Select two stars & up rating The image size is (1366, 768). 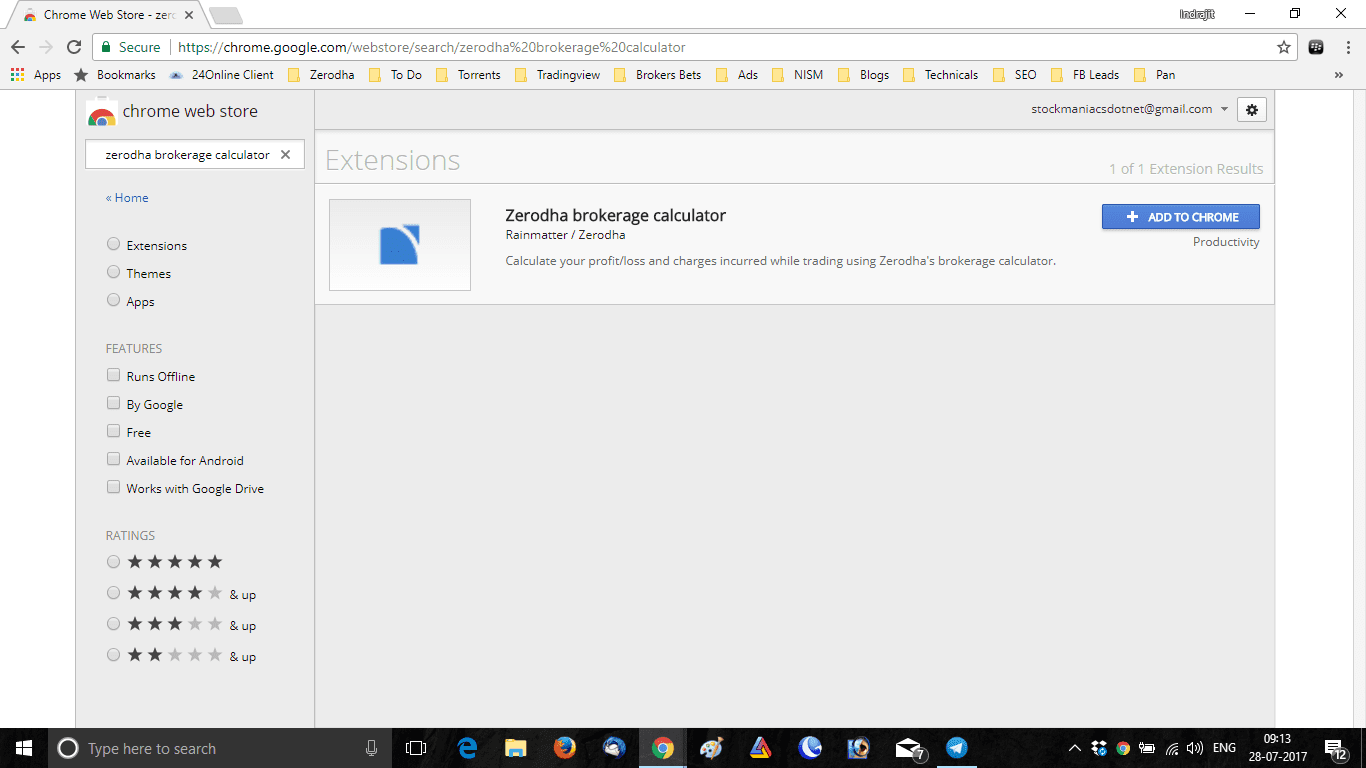[x=113, y=655]
